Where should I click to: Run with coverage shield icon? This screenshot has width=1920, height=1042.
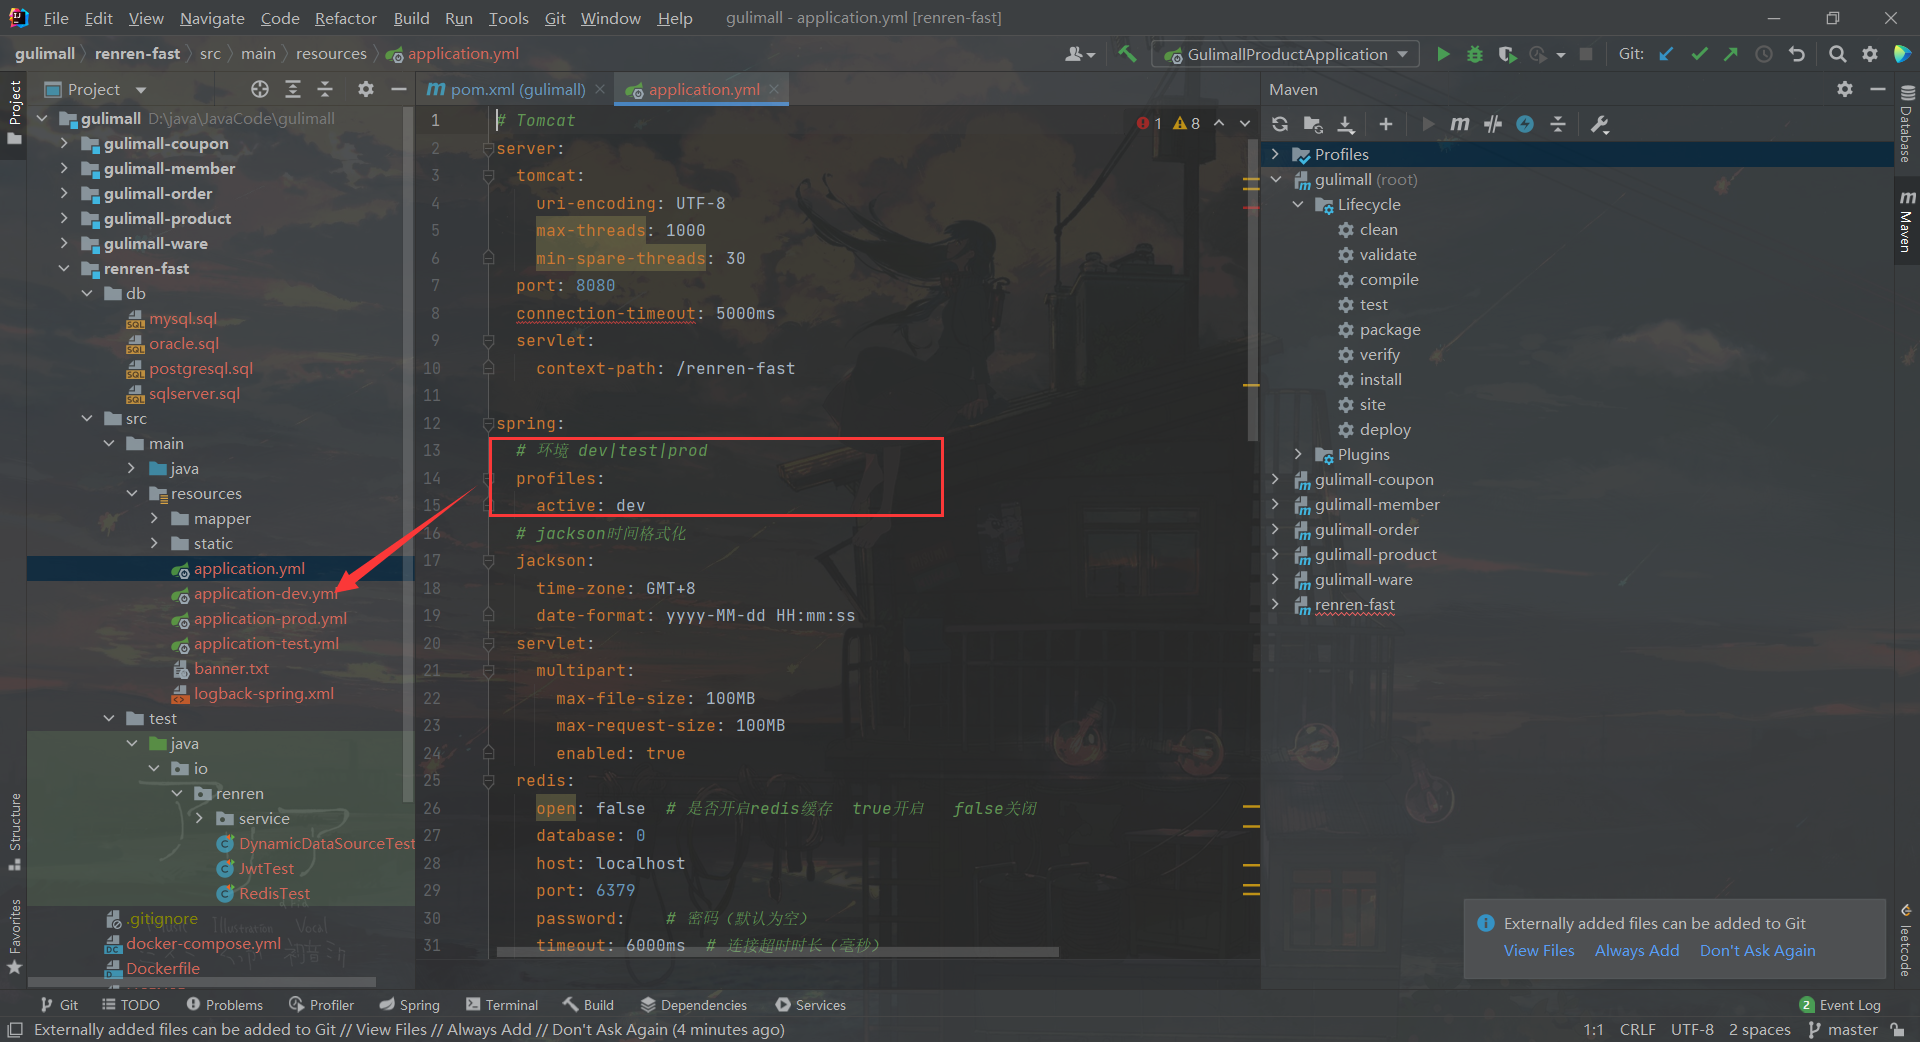point(1506,54)
